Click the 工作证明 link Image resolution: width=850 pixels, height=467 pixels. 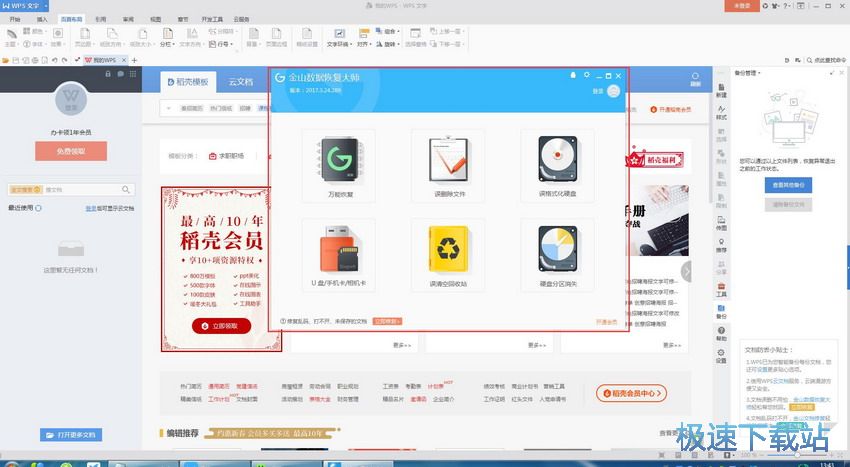pos(494,399)
